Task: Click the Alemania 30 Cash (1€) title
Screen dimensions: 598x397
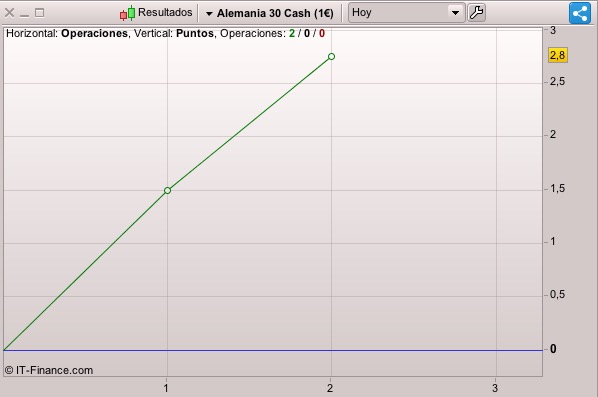Action: tap(275, 13)
